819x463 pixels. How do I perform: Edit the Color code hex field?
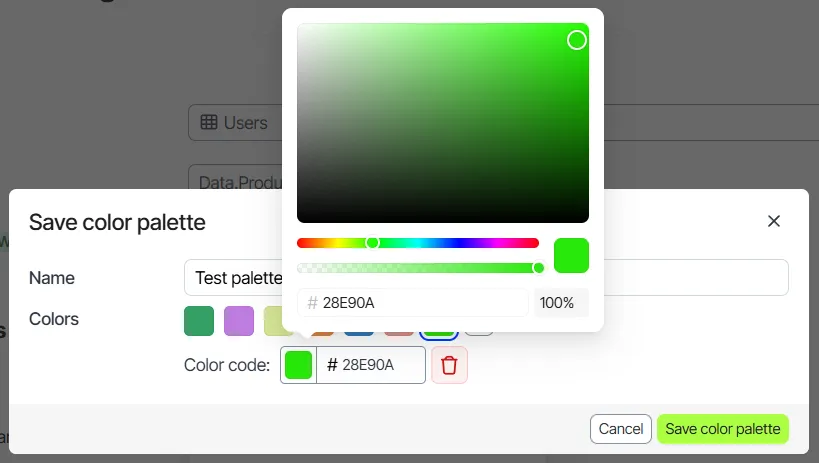point(371,365)
